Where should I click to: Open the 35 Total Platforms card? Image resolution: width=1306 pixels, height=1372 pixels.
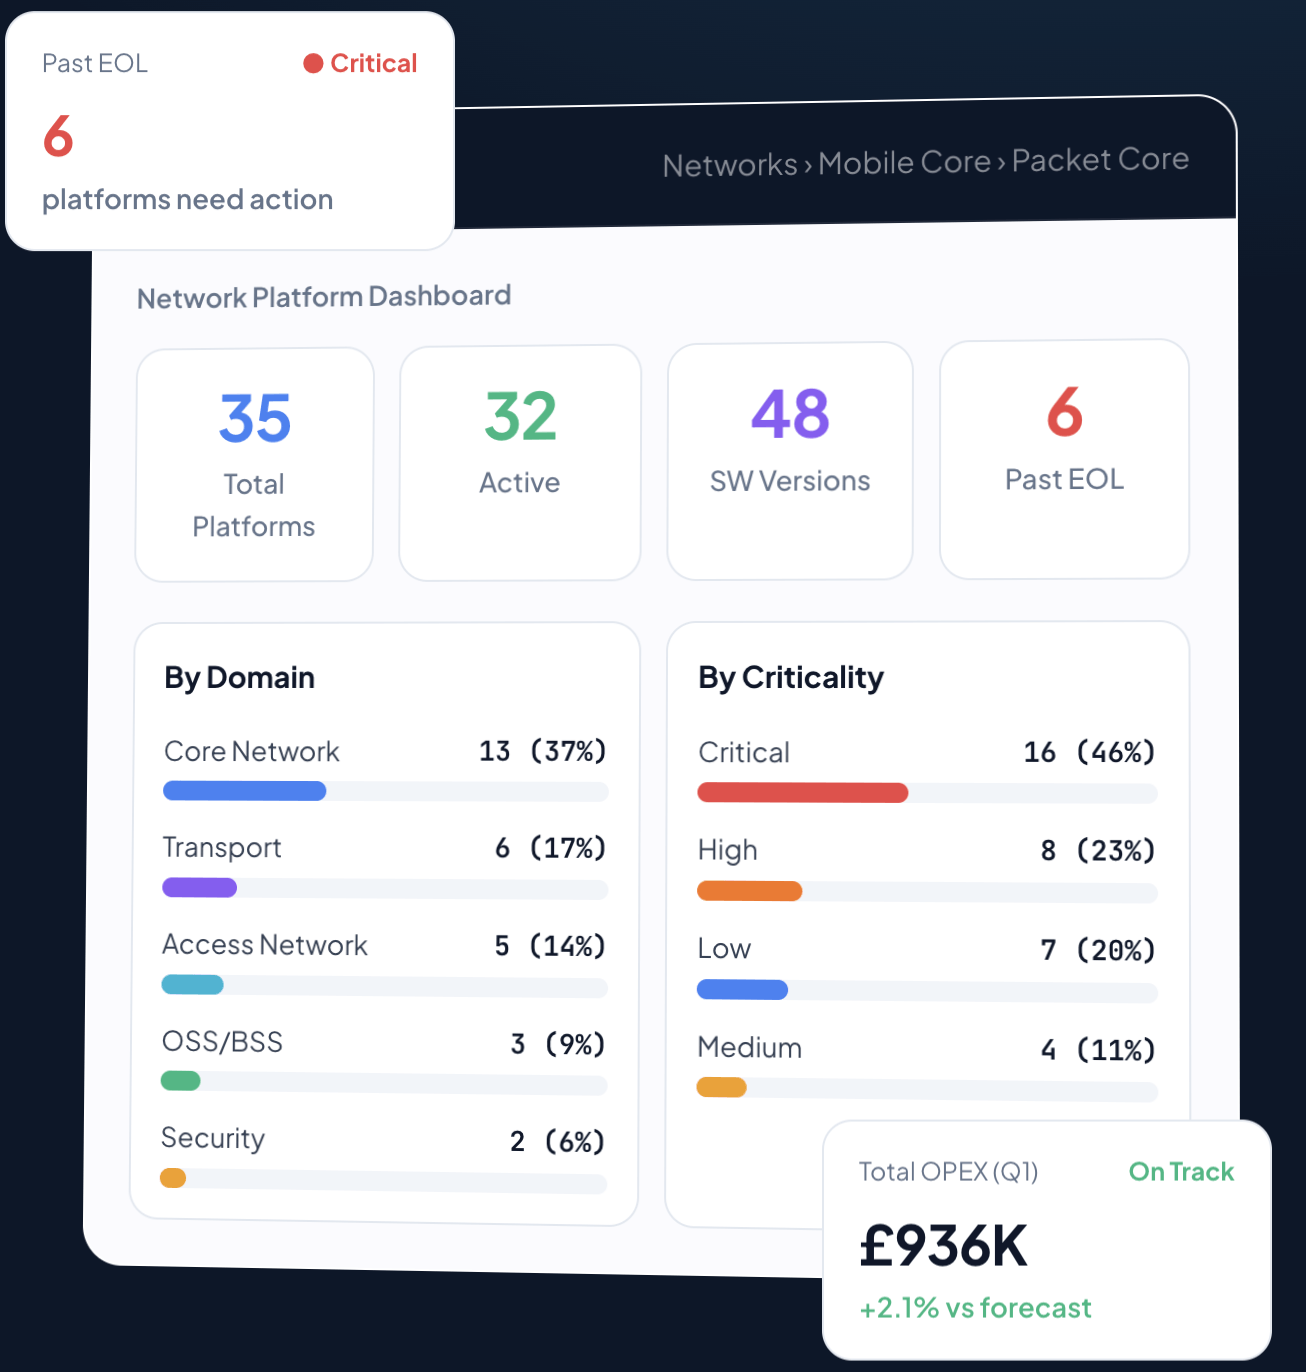(x=254, y=465)
